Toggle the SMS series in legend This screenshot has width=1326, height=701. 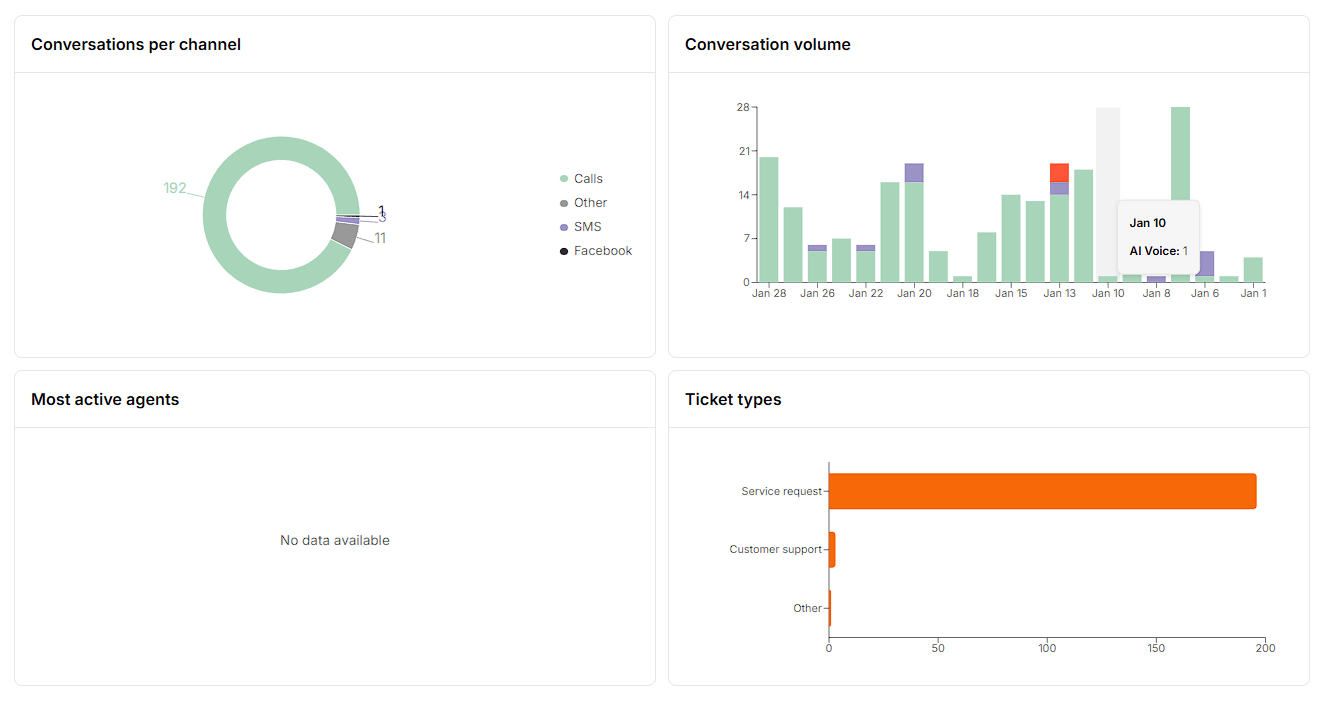click(x=587, y=227)
